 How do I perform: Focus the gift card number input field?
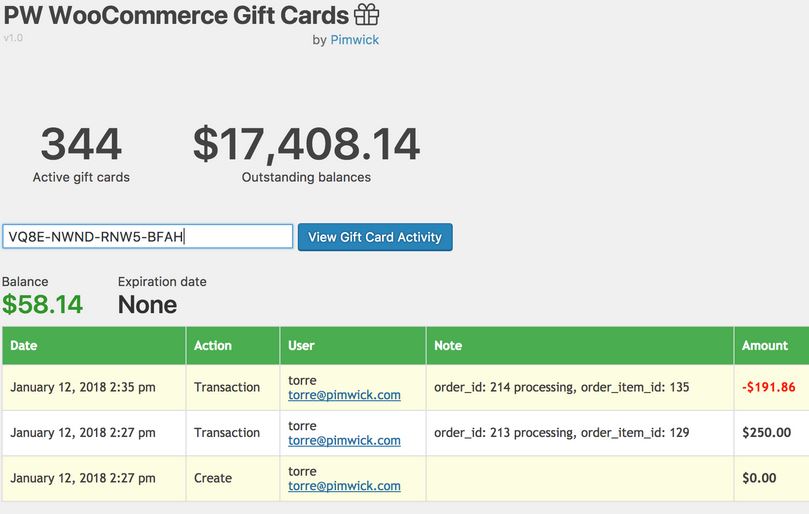[148, 236]
